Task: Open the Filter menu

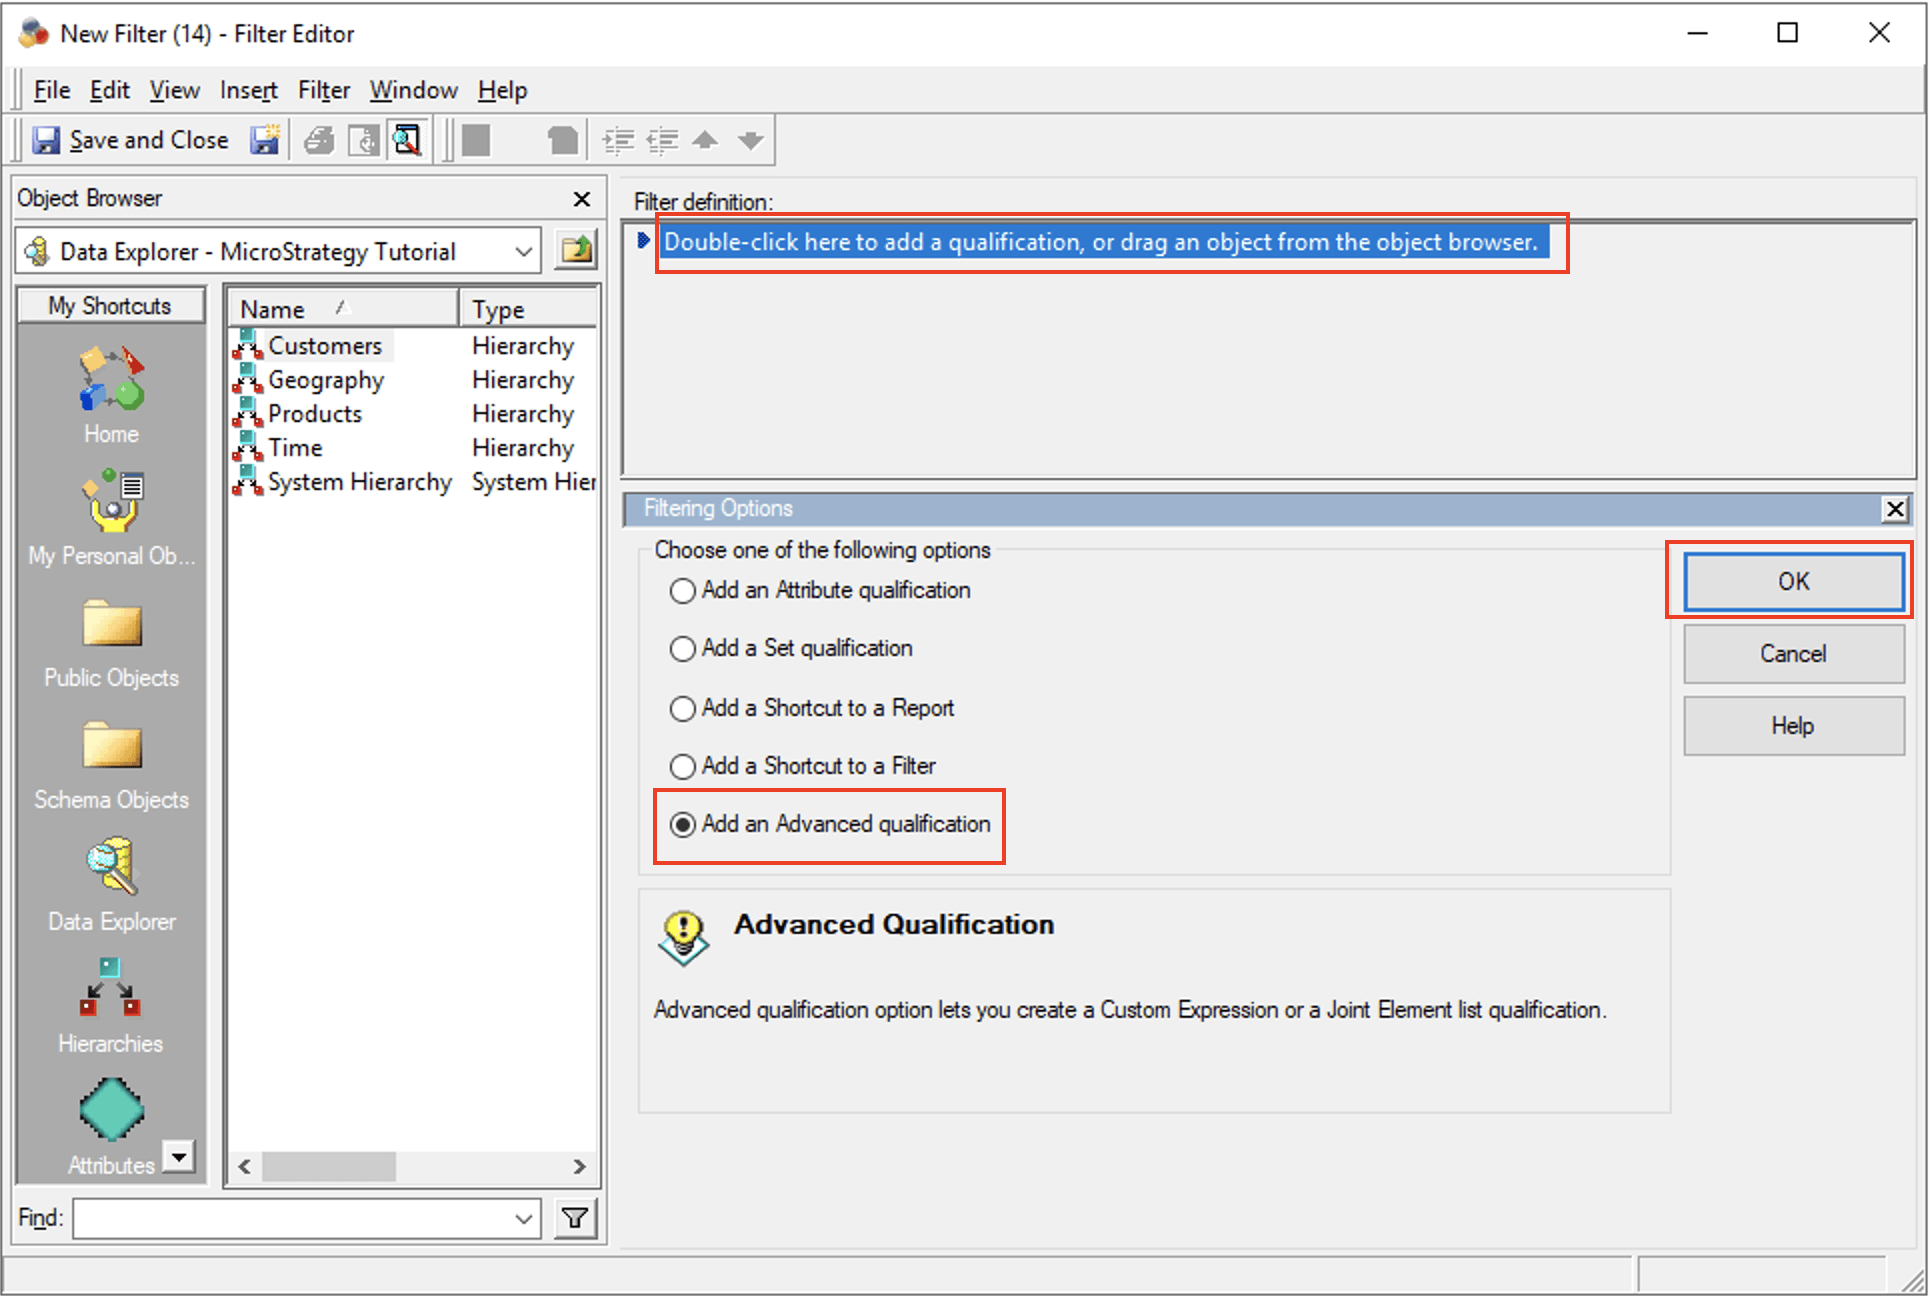Action: 324,90
